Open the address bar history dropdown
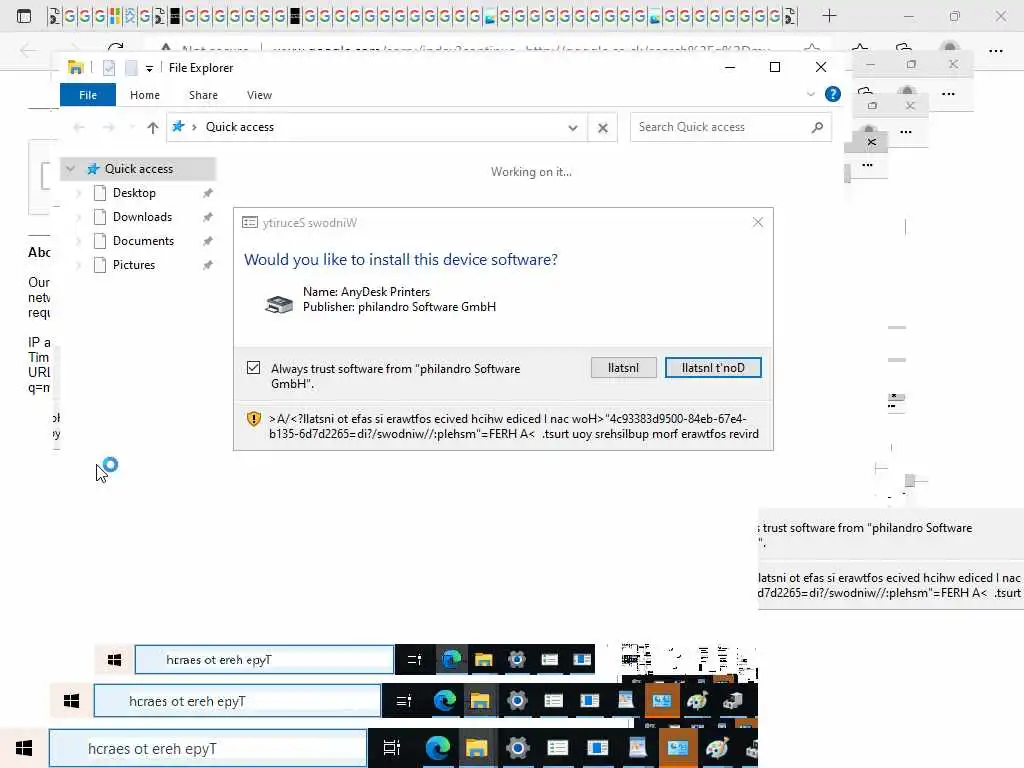1024x768 pixels. (x=573, y=127)
